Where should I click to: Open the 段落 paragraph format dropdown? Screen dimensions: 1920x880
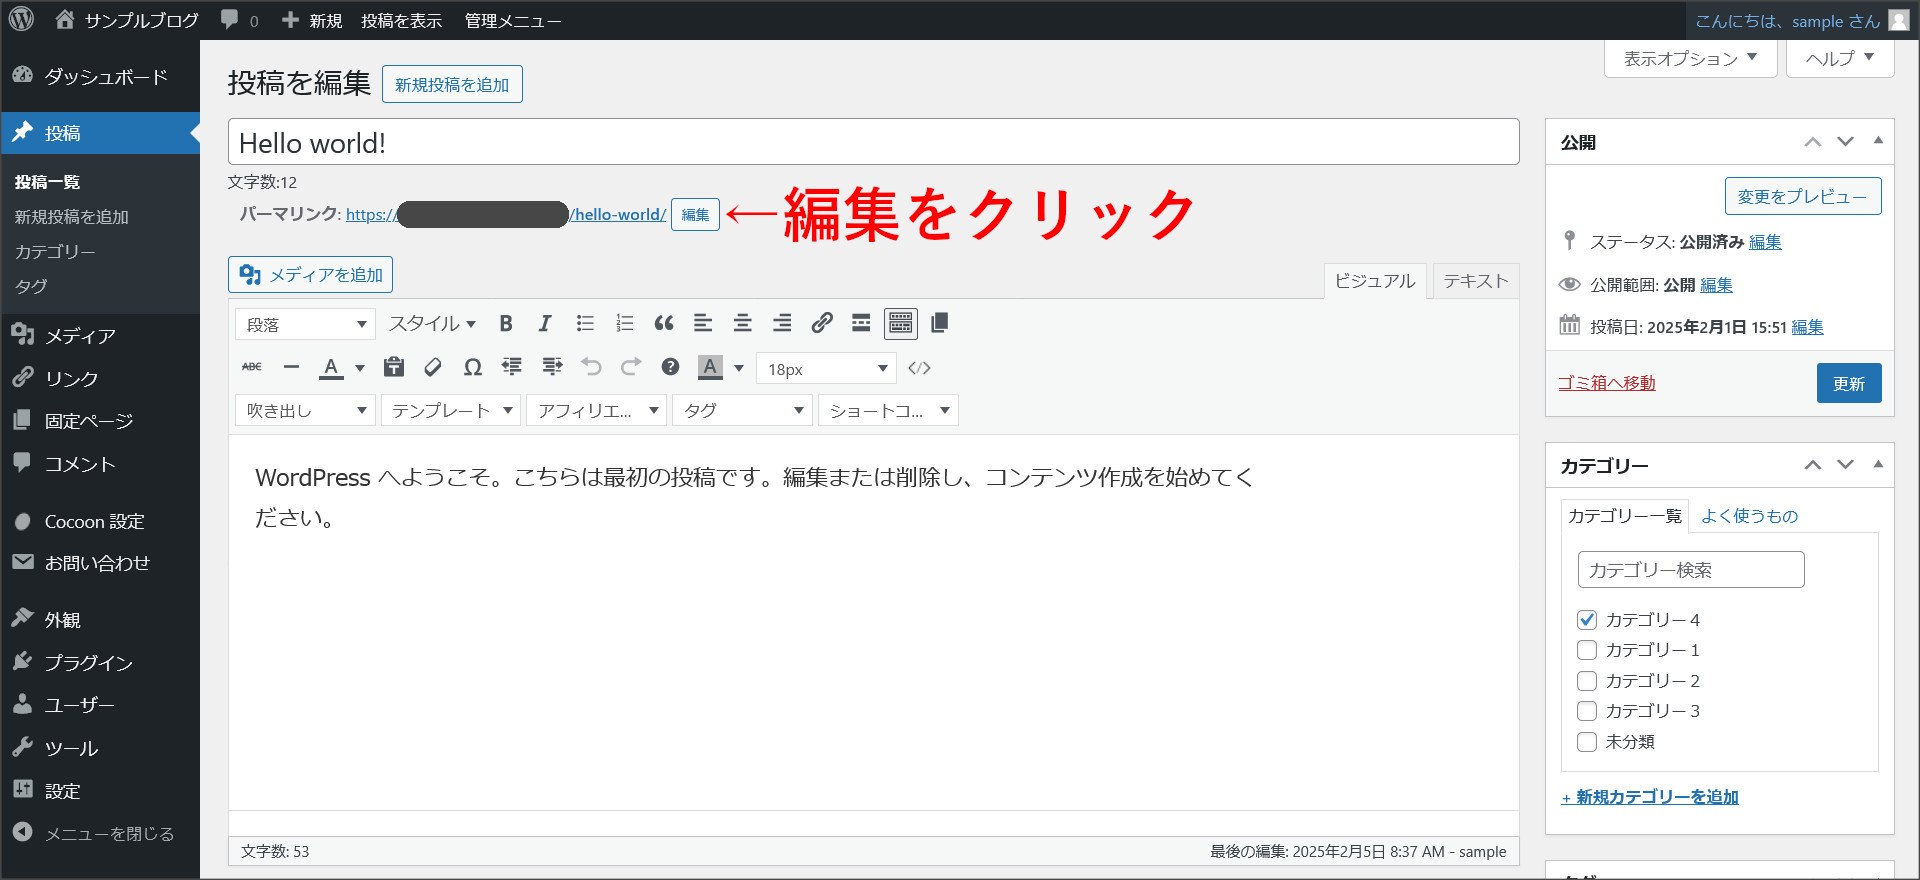pyautogui.click(x=305, y=324)
